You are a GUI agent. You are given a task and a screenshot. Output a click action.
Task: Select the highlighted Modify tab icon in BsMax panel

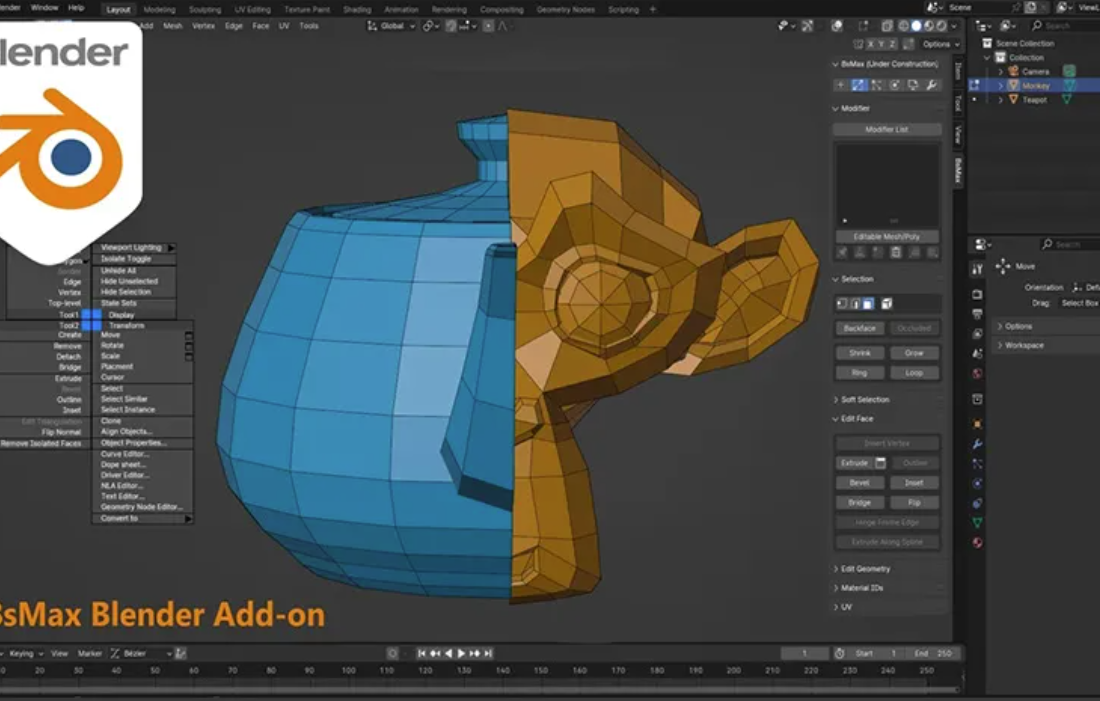(x=859, y=85)
